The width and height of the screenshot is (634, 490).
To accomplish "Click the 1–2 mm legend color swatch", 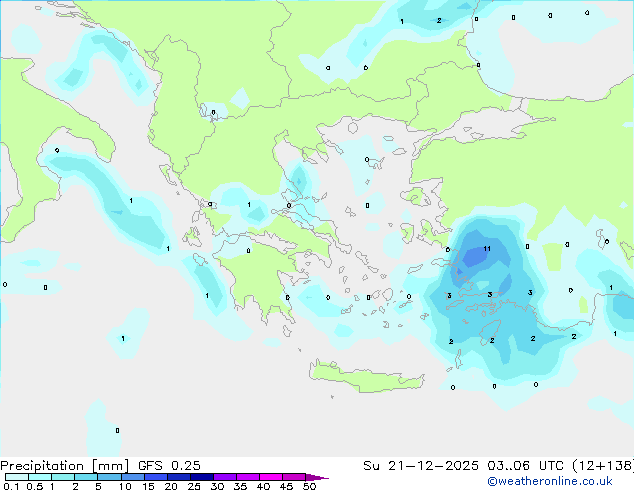I will tap(63, 477).
